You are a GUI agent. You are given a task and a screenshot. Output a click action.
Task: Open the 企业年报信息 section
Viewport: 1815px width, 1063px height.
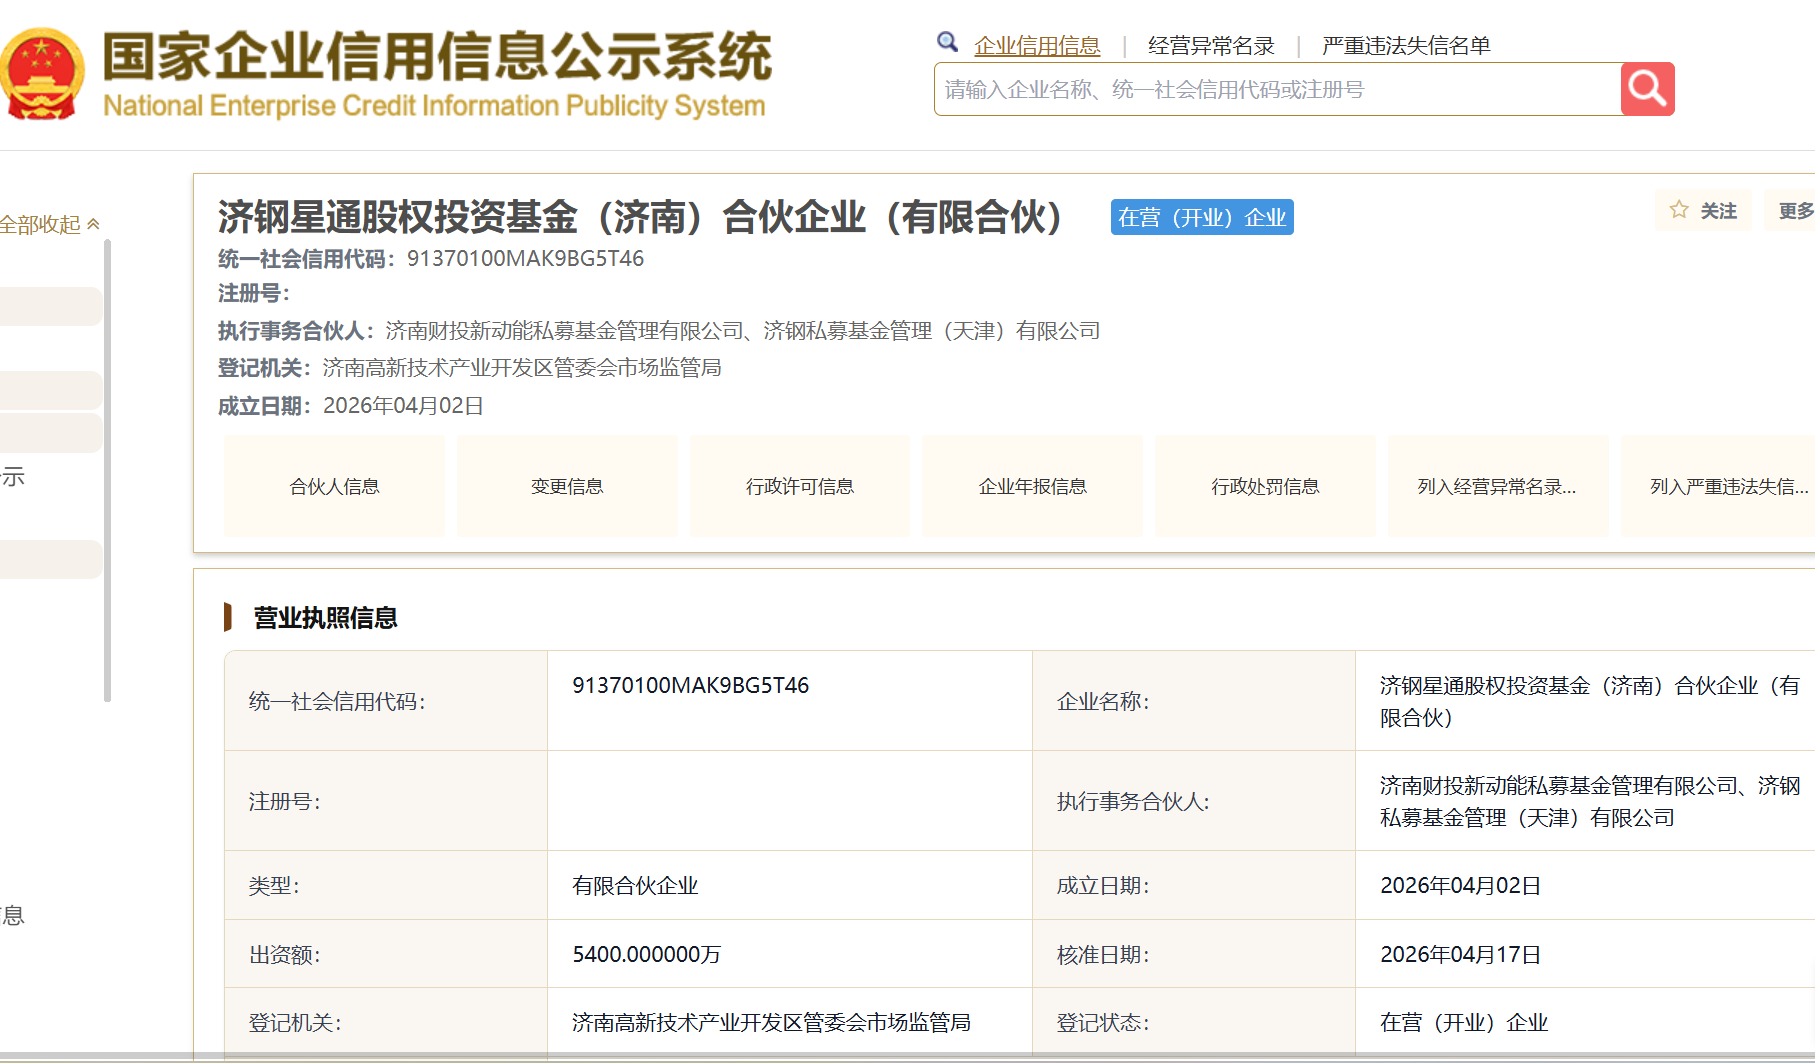1032,487
